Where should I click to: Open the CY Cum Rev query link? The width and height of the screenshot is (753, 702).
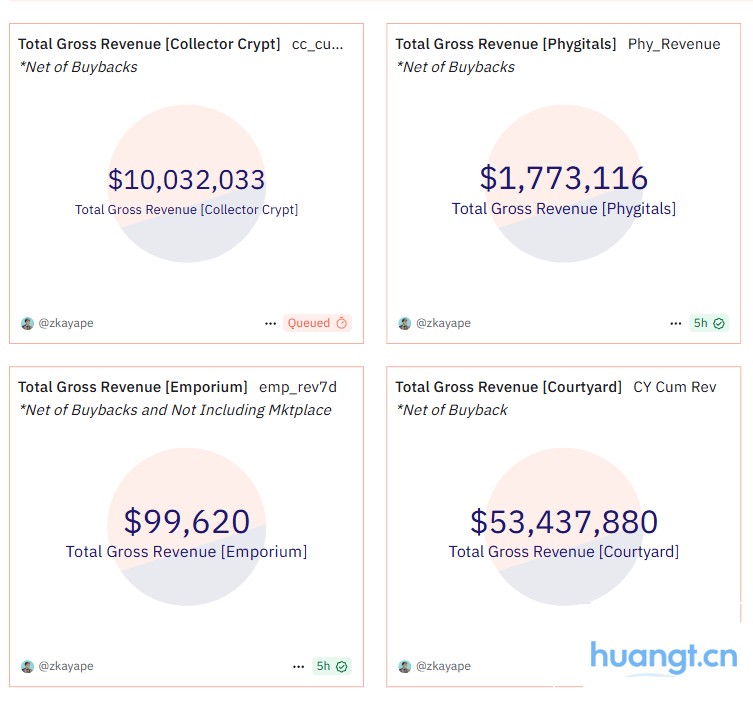[674, 387]
